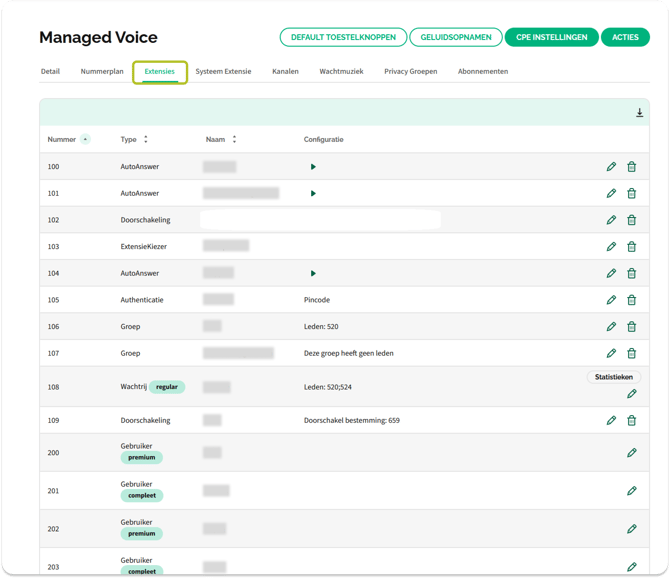Image resolution: width=670 pixels, height=578 pixels.
Task: Delete extension 101 using the trash icon
Action: tap(631, 193)
